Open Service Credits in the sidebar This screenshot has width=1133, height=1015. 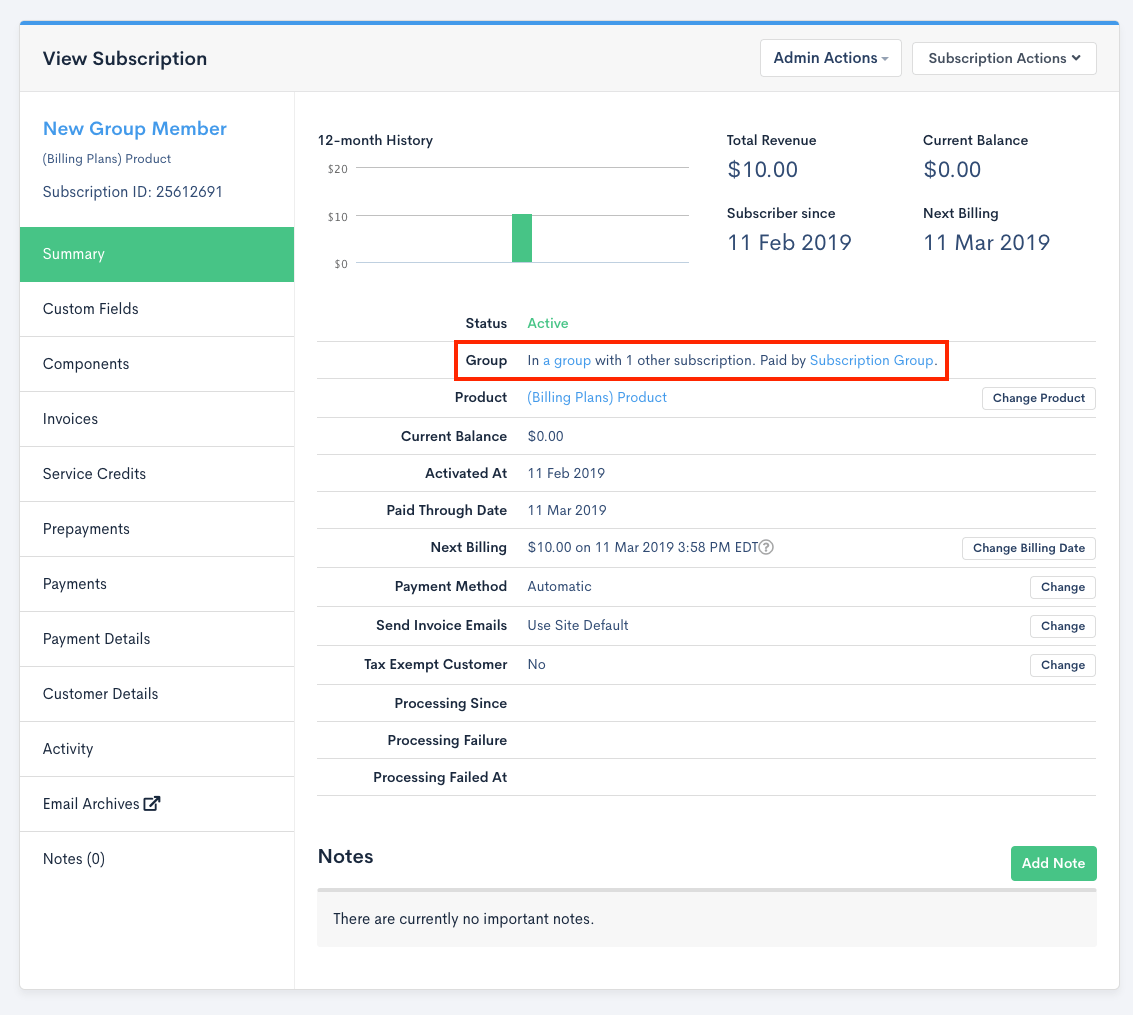(x=94, y=474)
